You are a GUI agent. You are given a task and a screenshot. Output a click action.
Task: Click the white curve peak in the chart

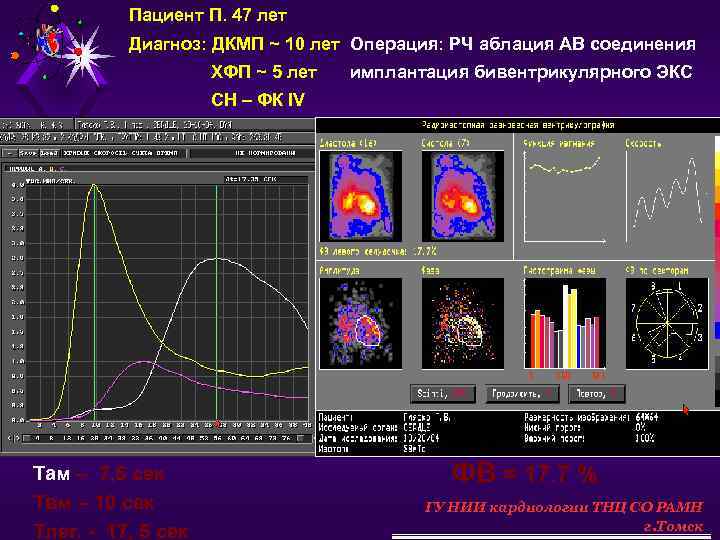(216, 259)
